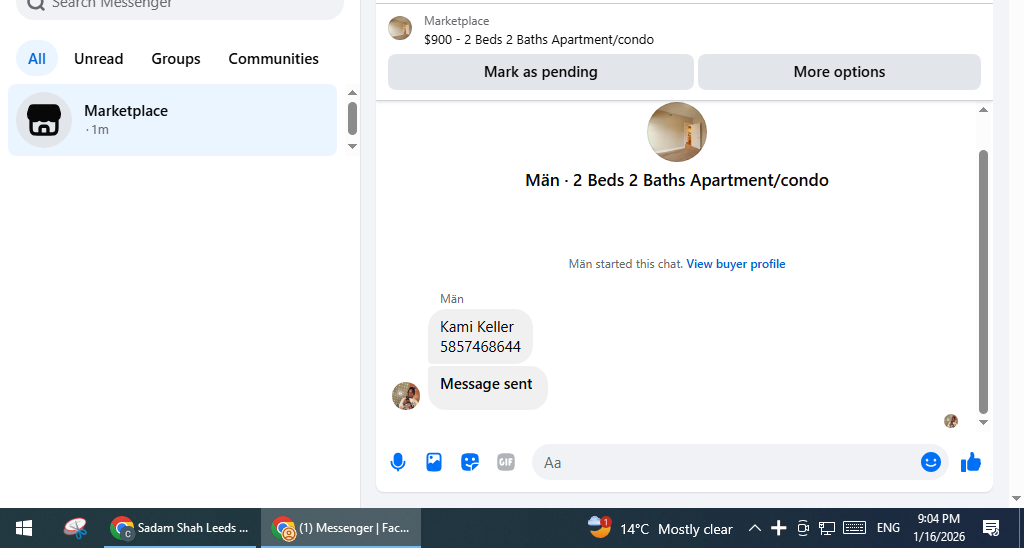The image size is (1024, 548).
Task: Click the ENG language indicator
Action: [888, 528]
